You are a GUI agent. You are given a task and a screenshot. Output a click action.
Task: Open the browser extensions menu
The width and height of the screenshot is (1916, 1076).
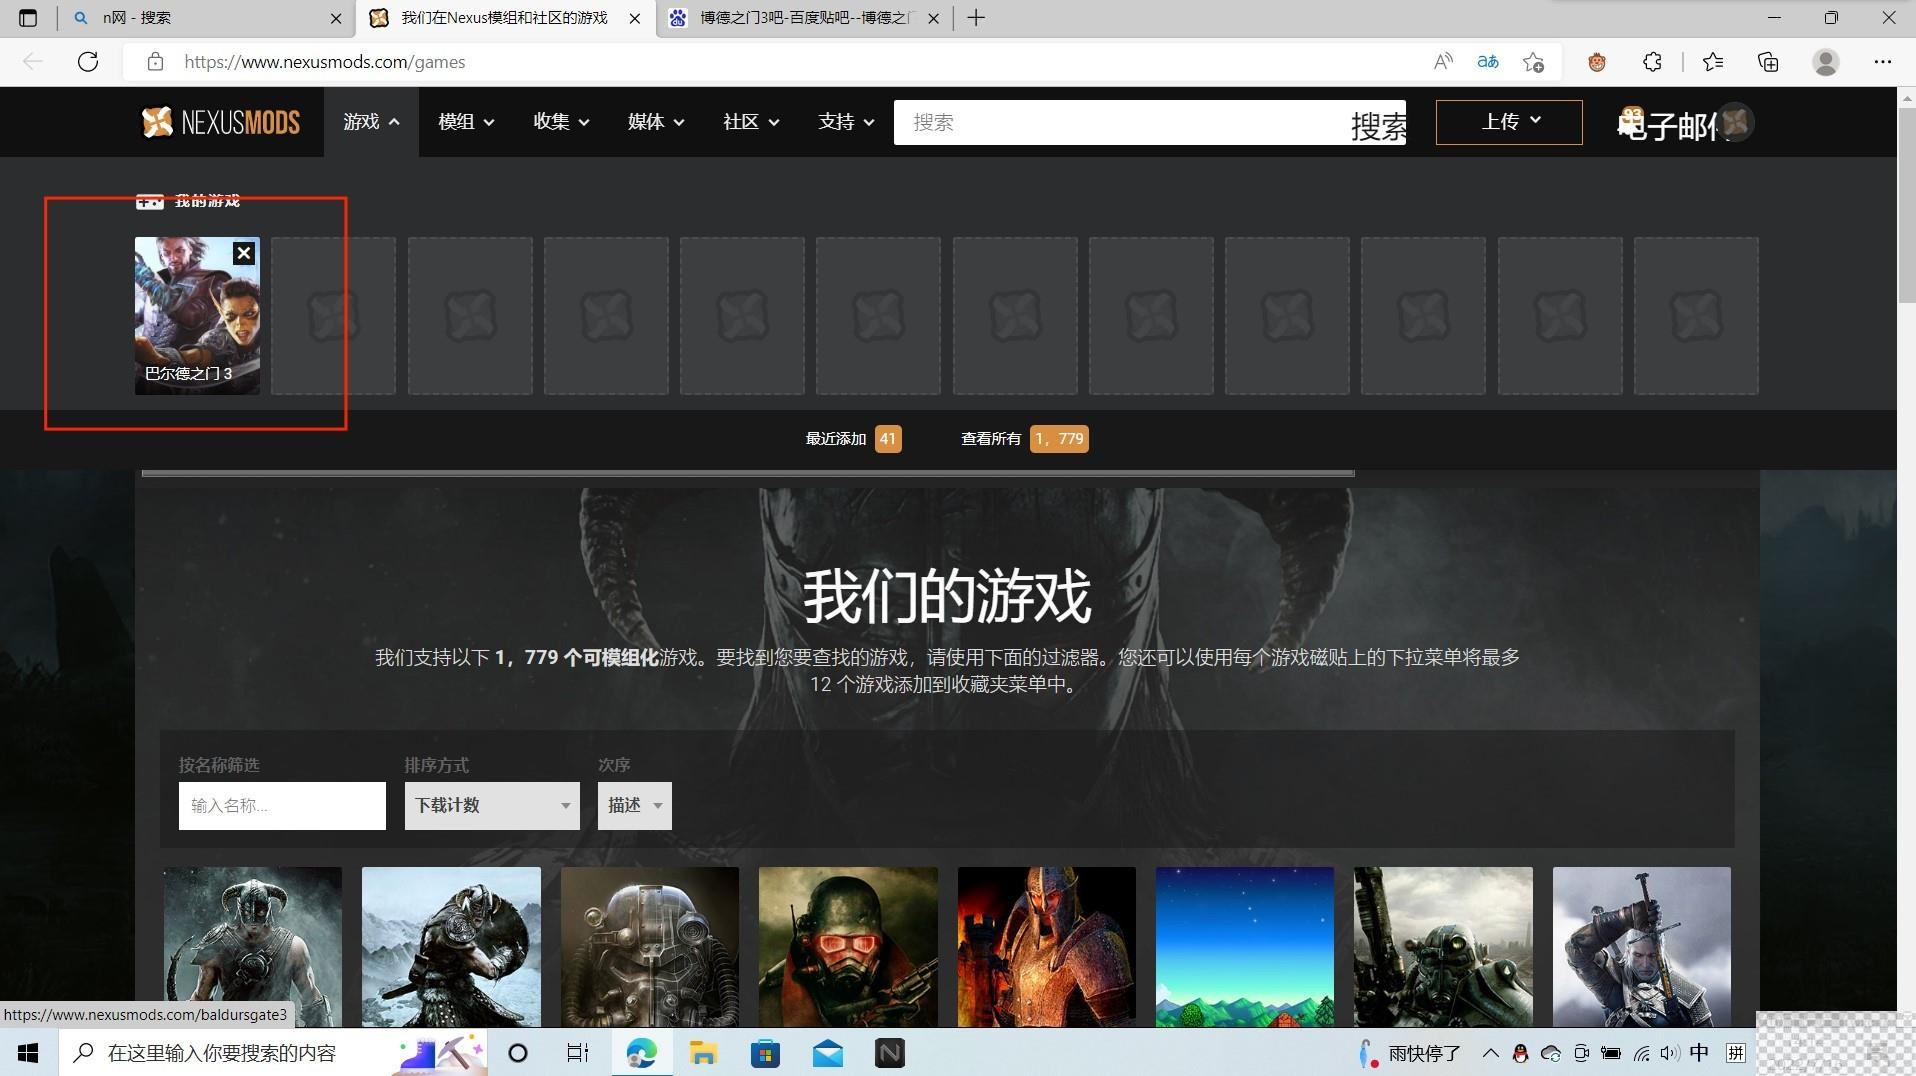pyautogui.click(x=1652, y=62)
